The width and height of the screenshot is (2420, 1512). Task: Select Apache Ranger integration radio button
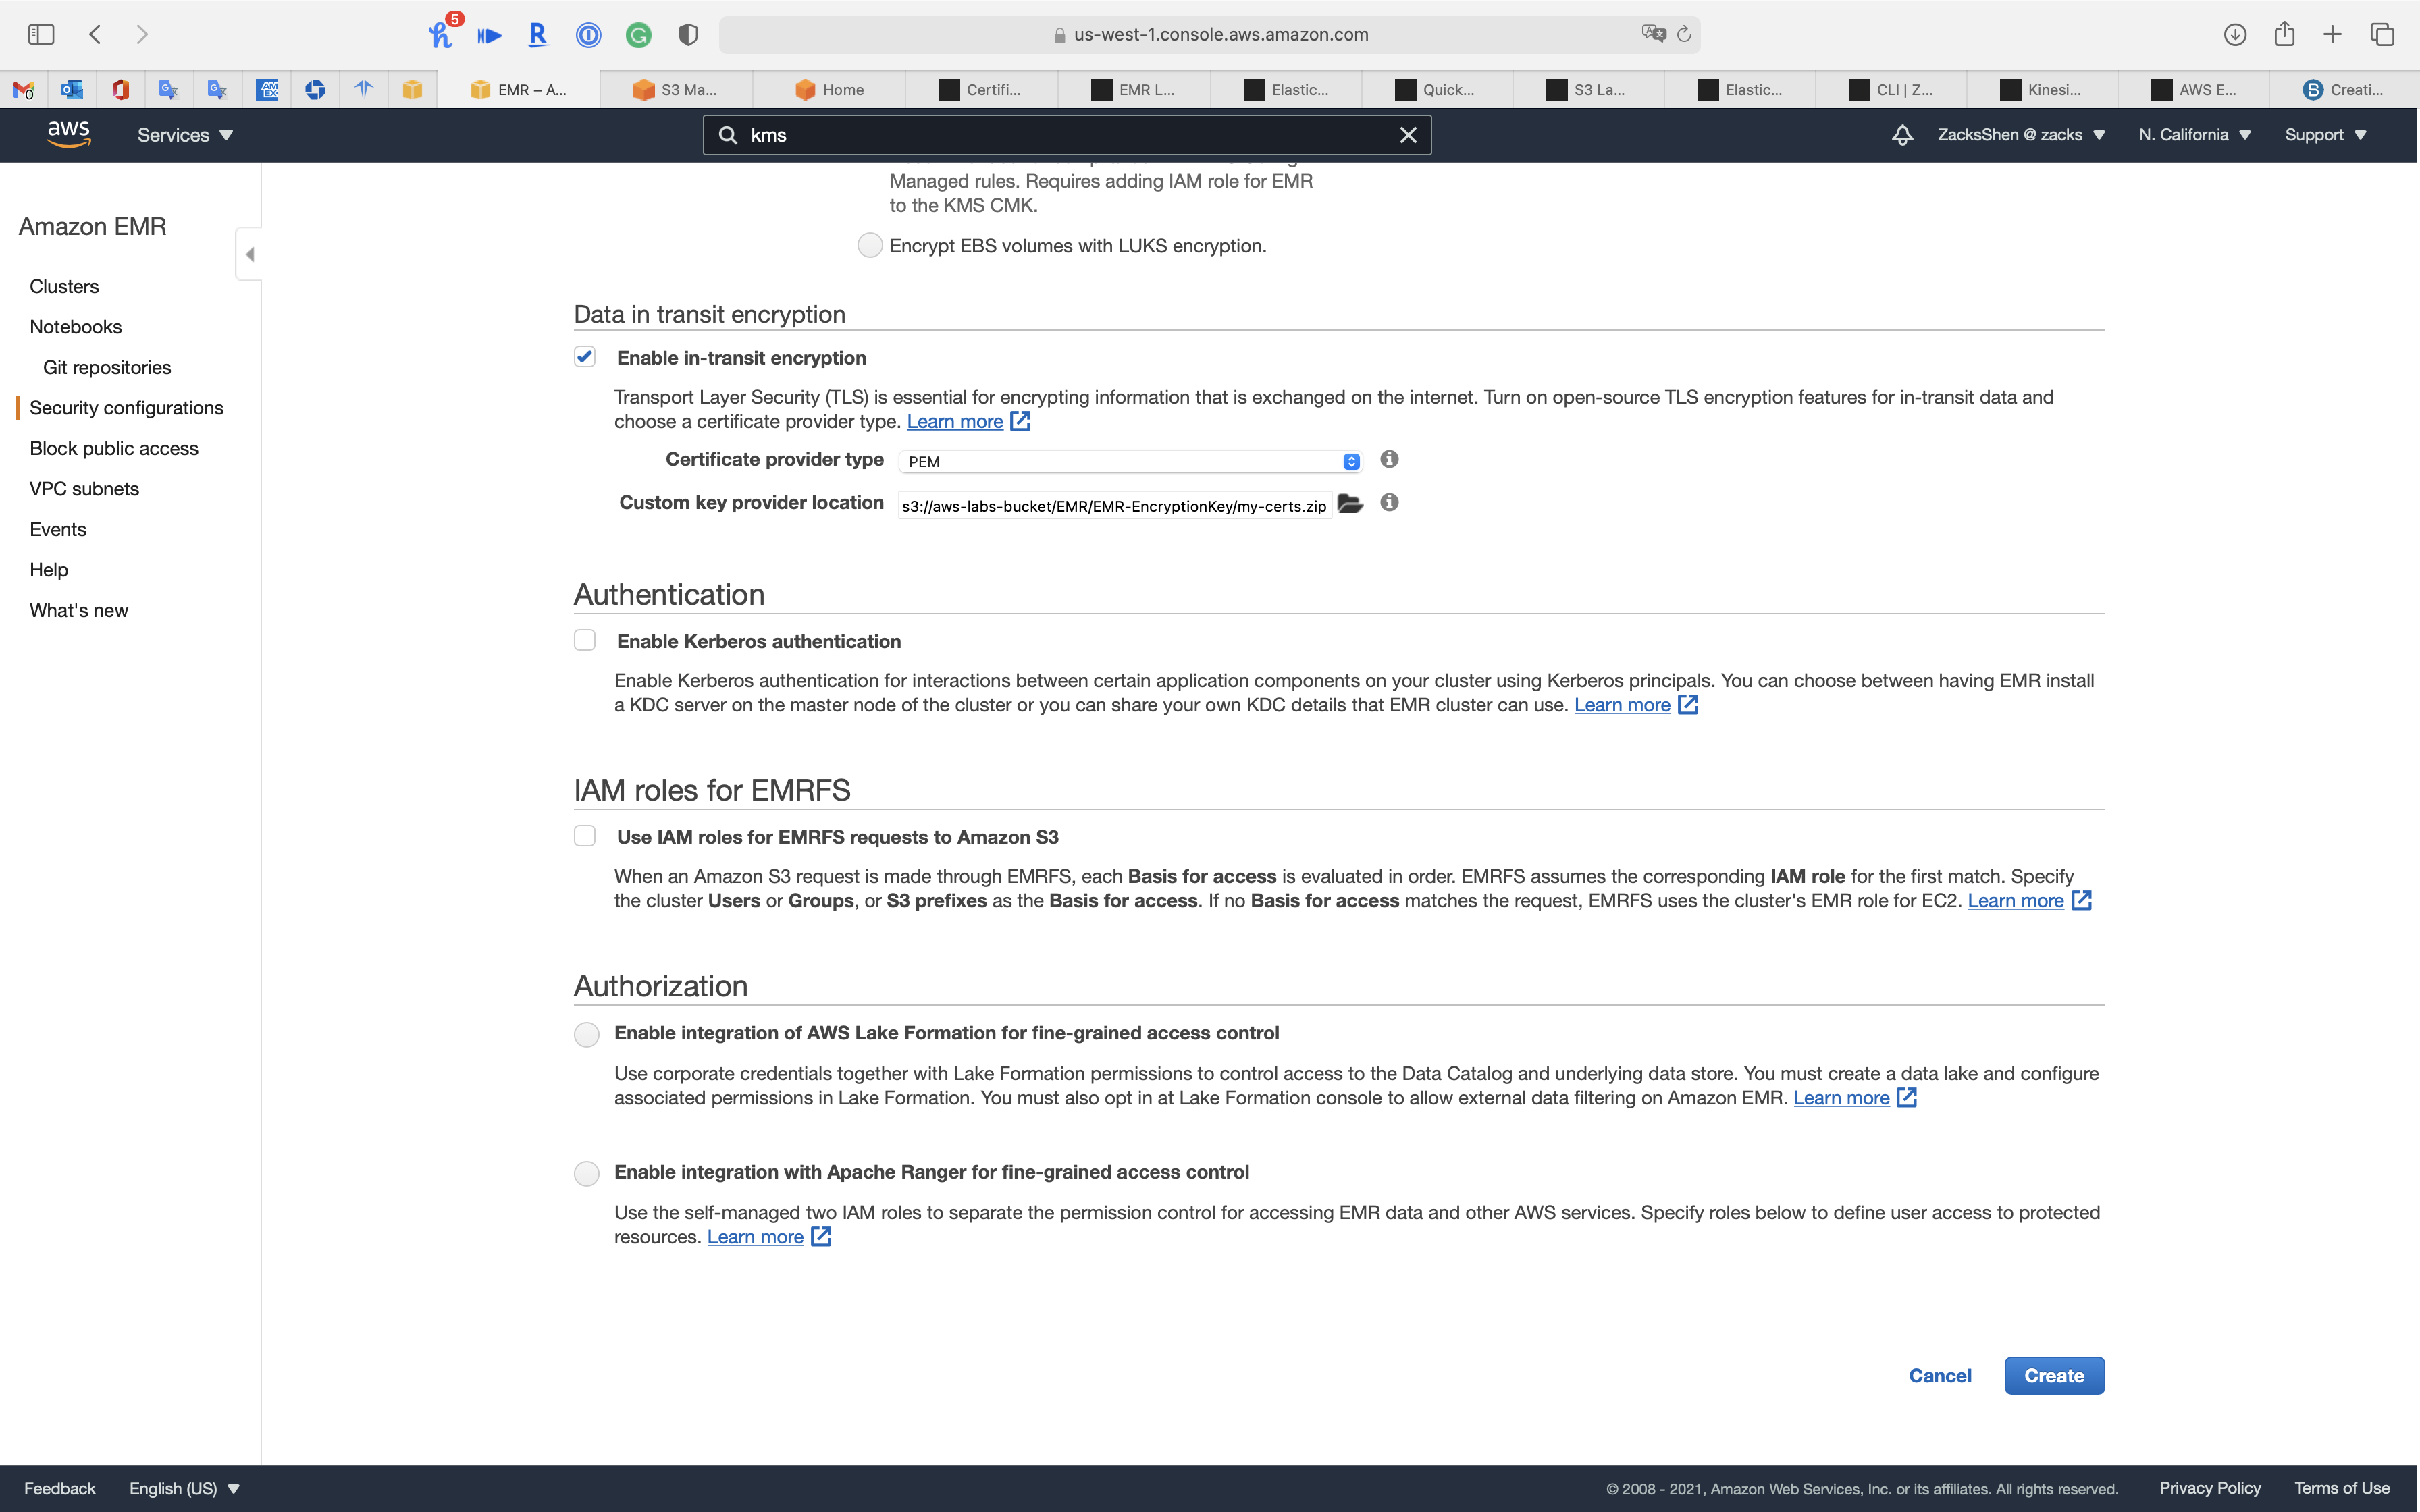(x=587, y=1173)
